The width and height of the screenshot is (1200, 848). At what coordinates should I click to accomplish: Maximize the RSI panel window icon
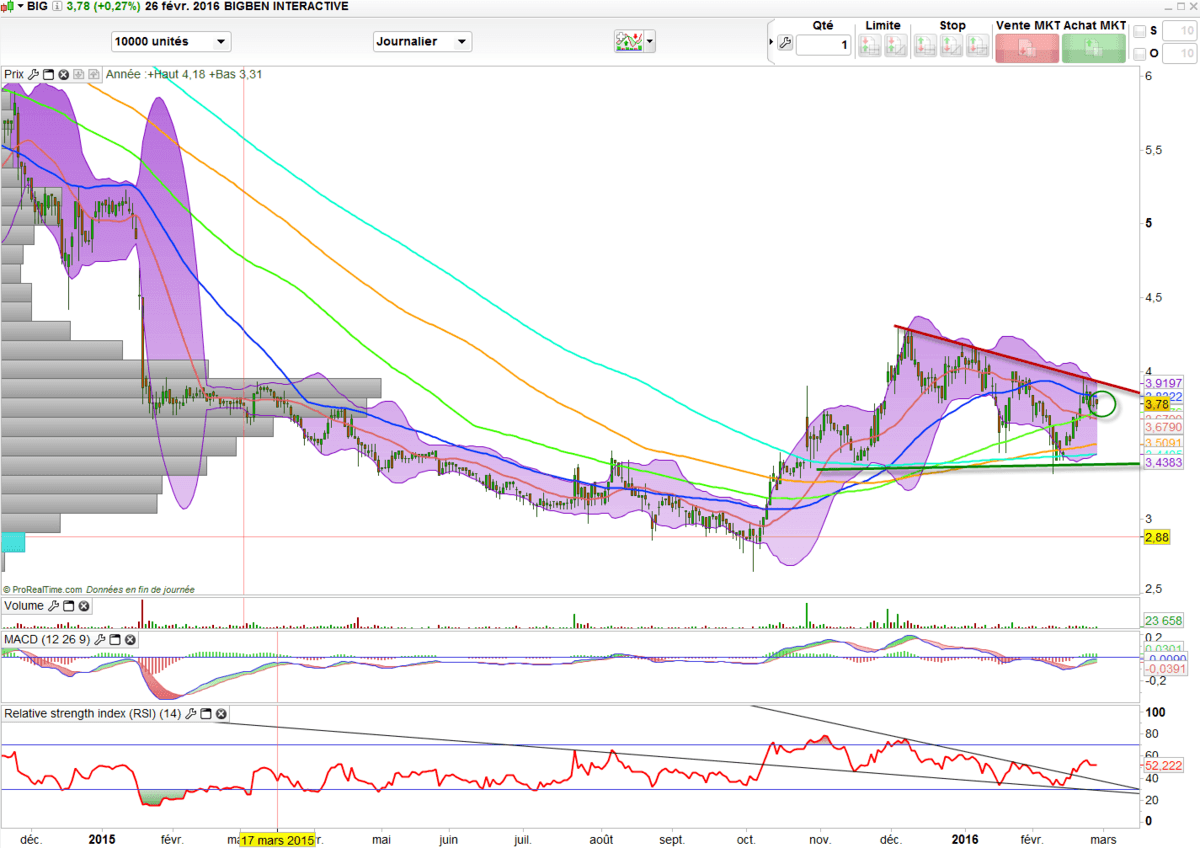tap(206, 714)
